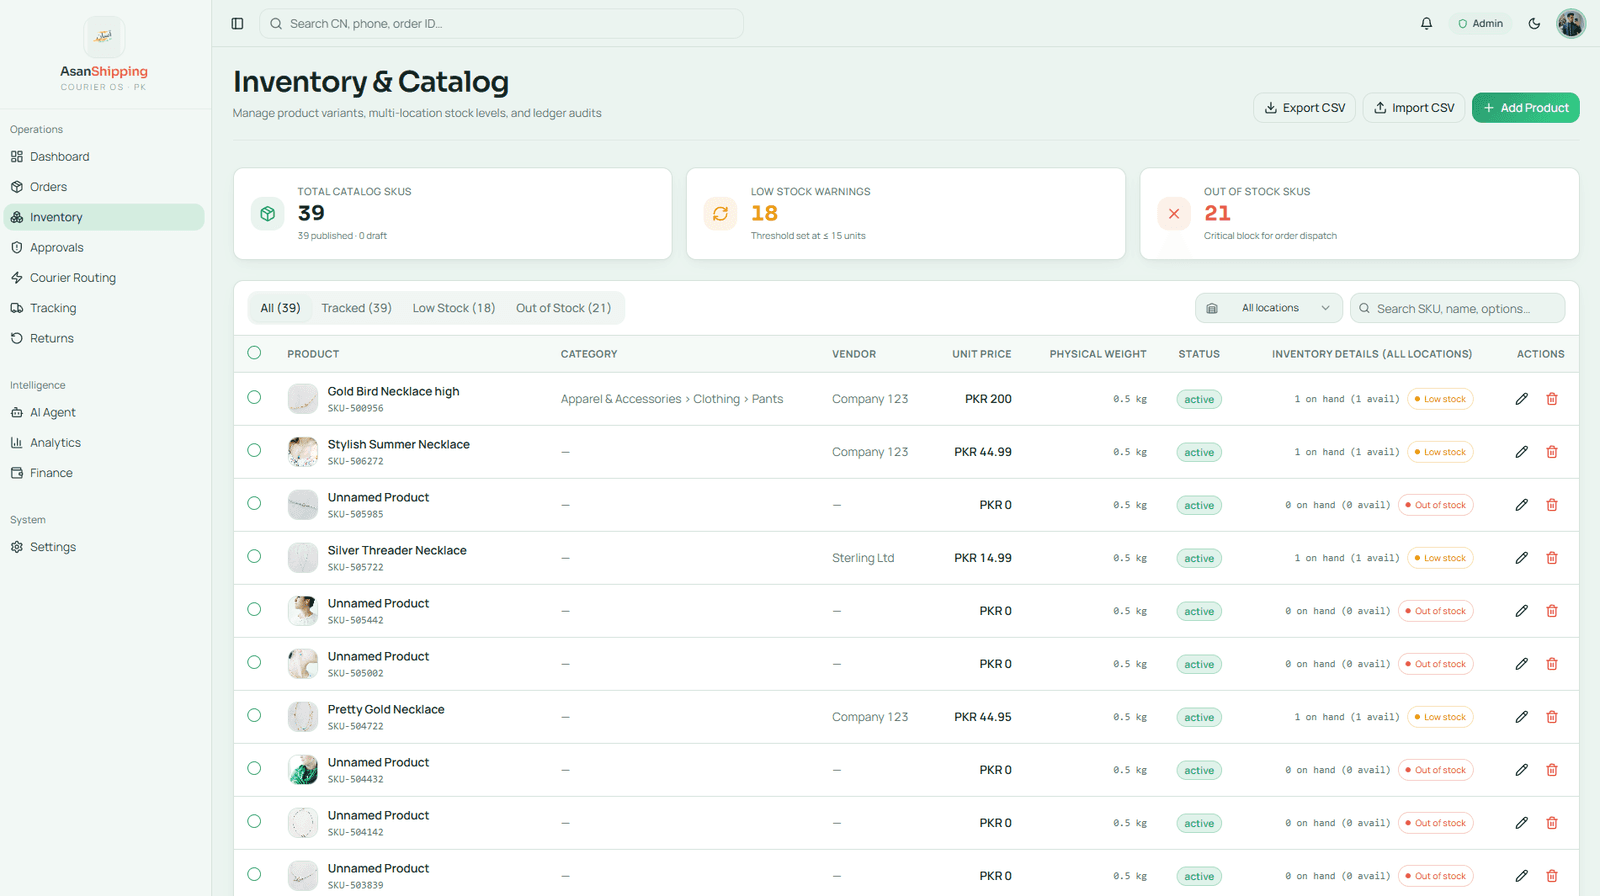Click the AsanShipping logo
The width and height of the screenshot is (1600, 896).
104,37
